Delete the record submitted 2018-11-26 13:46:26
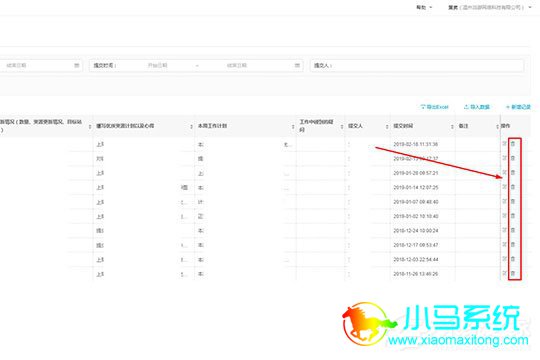The width and height of the screenshot is (540, 360). [513, 274]
